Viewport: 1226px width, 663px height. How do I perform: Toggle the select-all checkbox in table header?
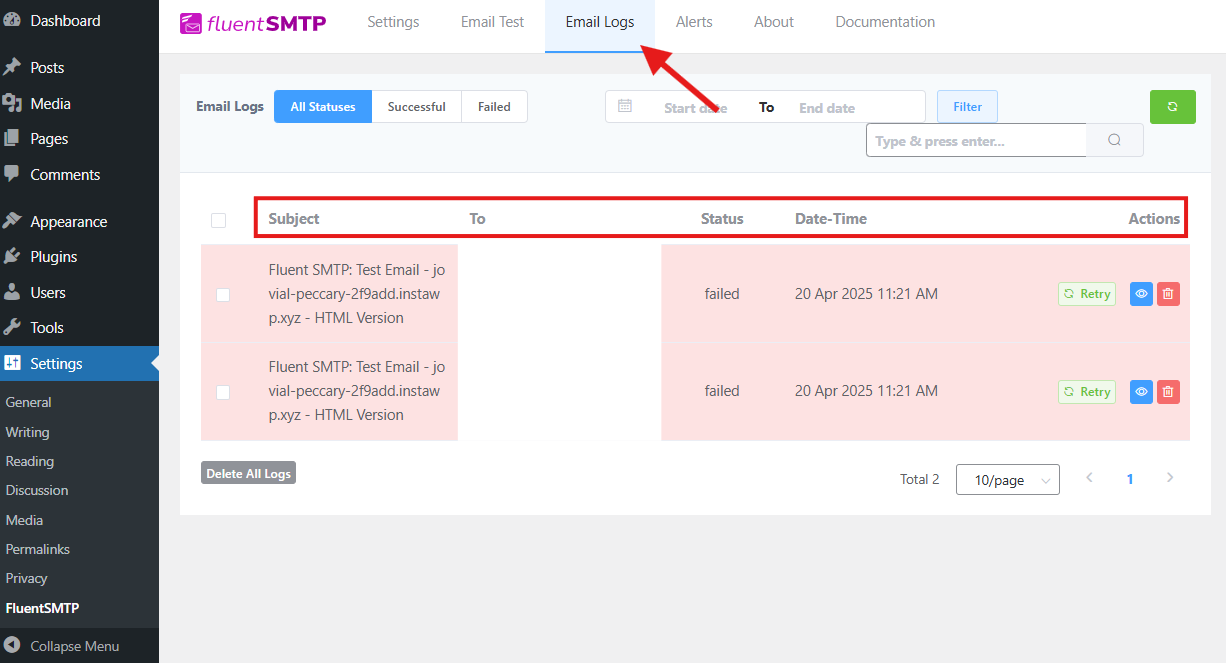coord(219,220)
